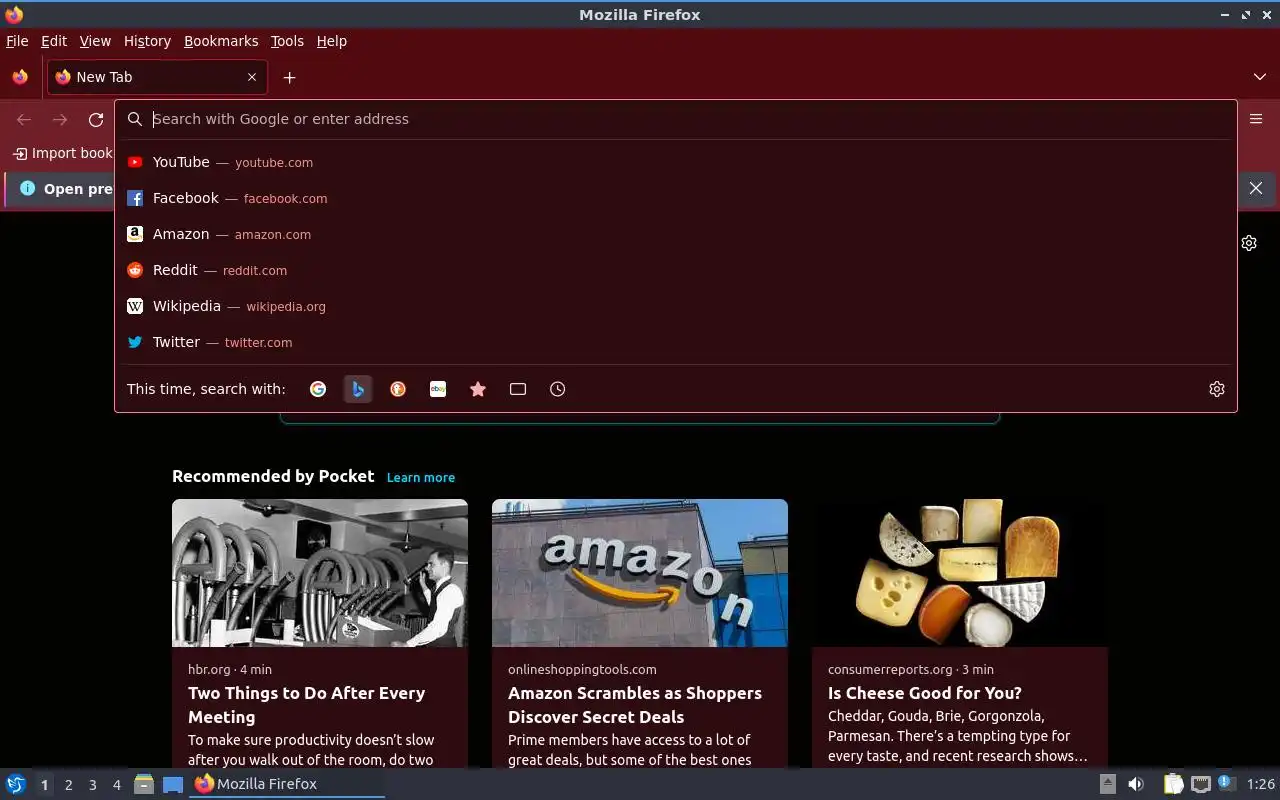
Task: Open file manager icon in taskbar
Action: pyautogui.click(x=144, y=784)
